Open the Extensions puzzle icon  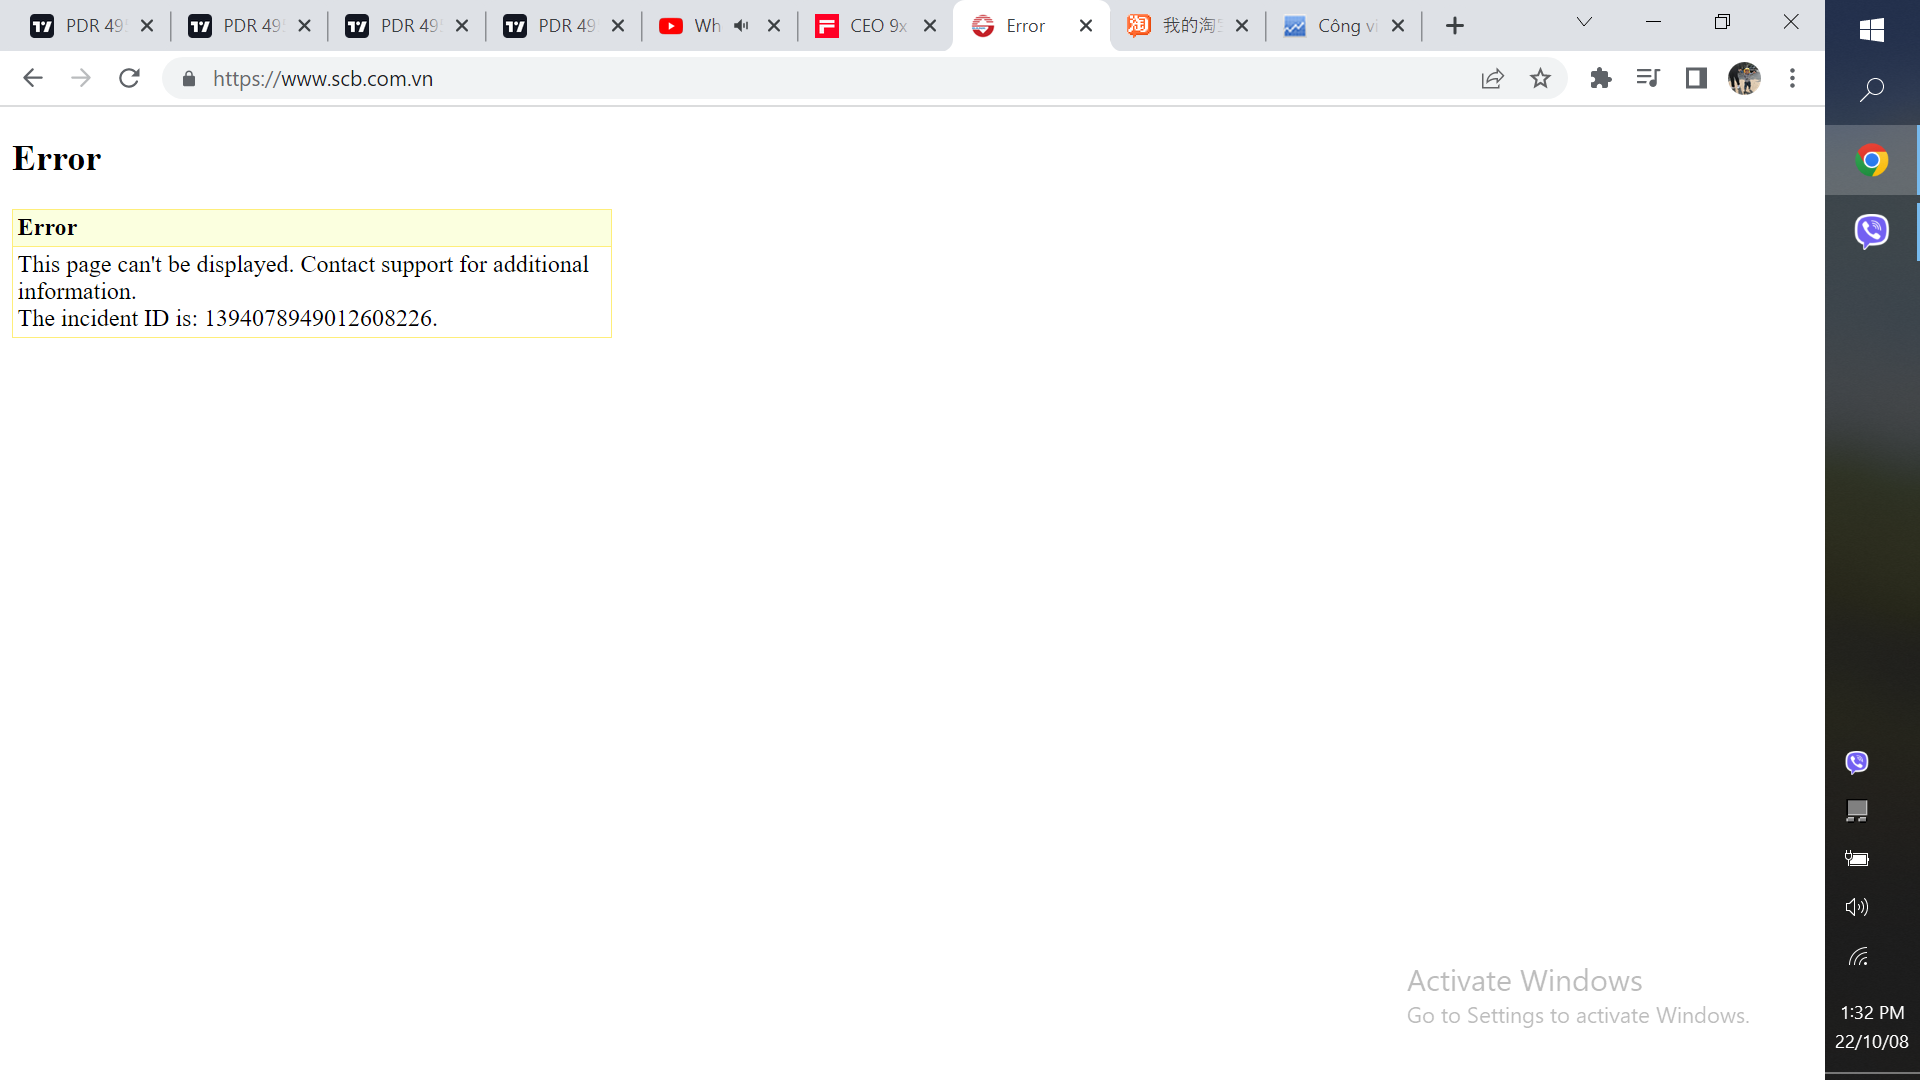click(1601, 78)
